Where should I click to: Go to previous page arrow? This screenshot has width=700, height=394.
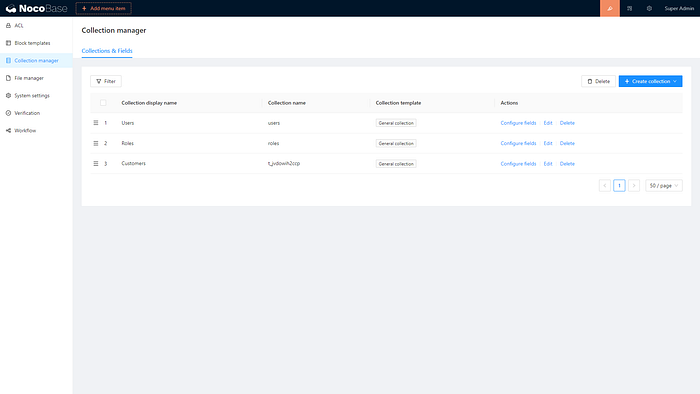pos(605,186)
